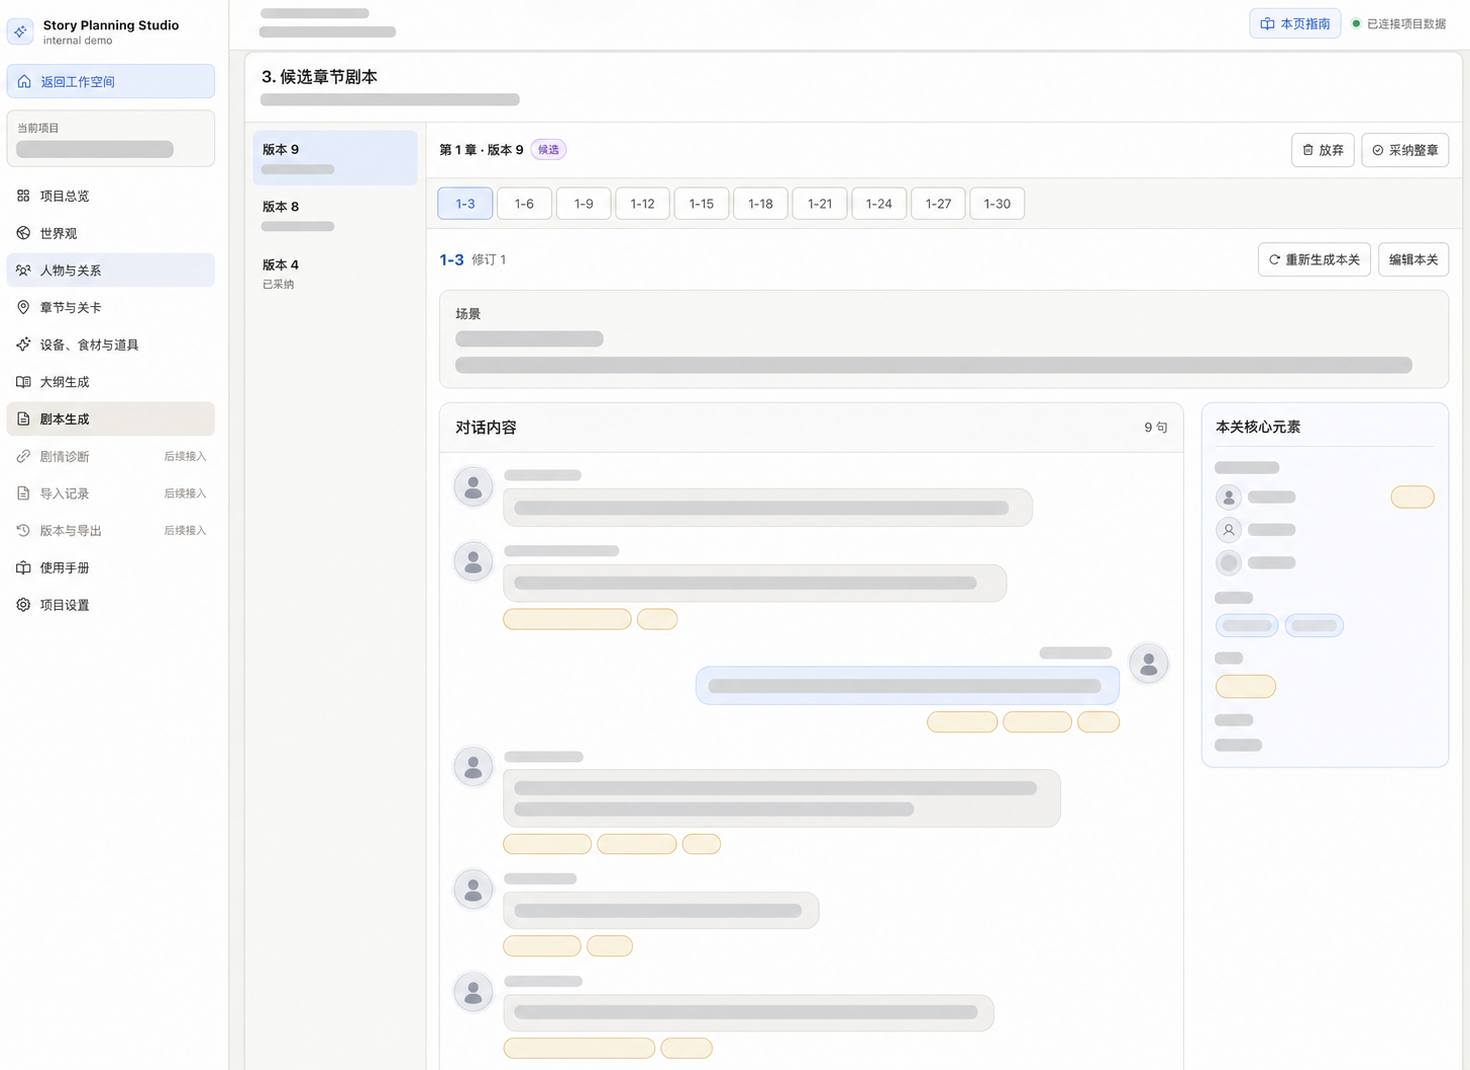Click the 版本与导出 history icon
1470x1070 pixels.
tap(23, 530)
